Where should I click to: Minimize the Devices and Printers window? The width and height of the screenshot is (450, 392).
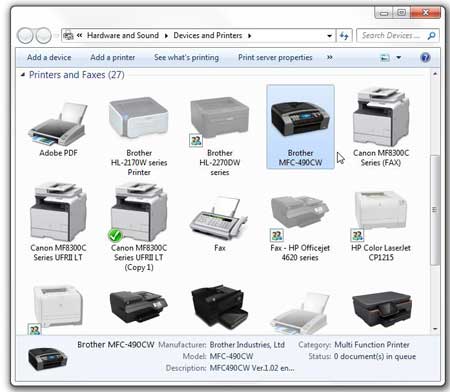pos(384,13)
